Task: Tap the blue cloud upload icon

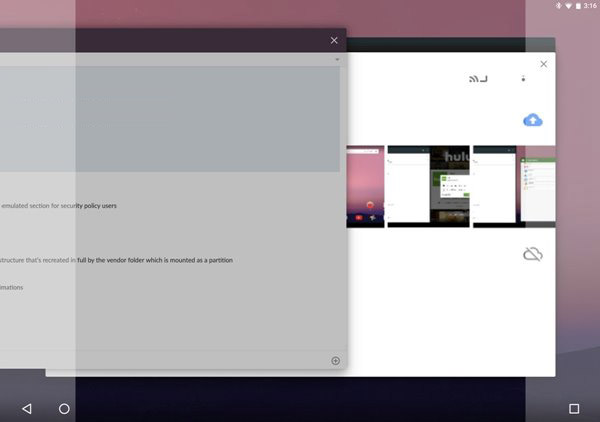Action: click(533, 120)
